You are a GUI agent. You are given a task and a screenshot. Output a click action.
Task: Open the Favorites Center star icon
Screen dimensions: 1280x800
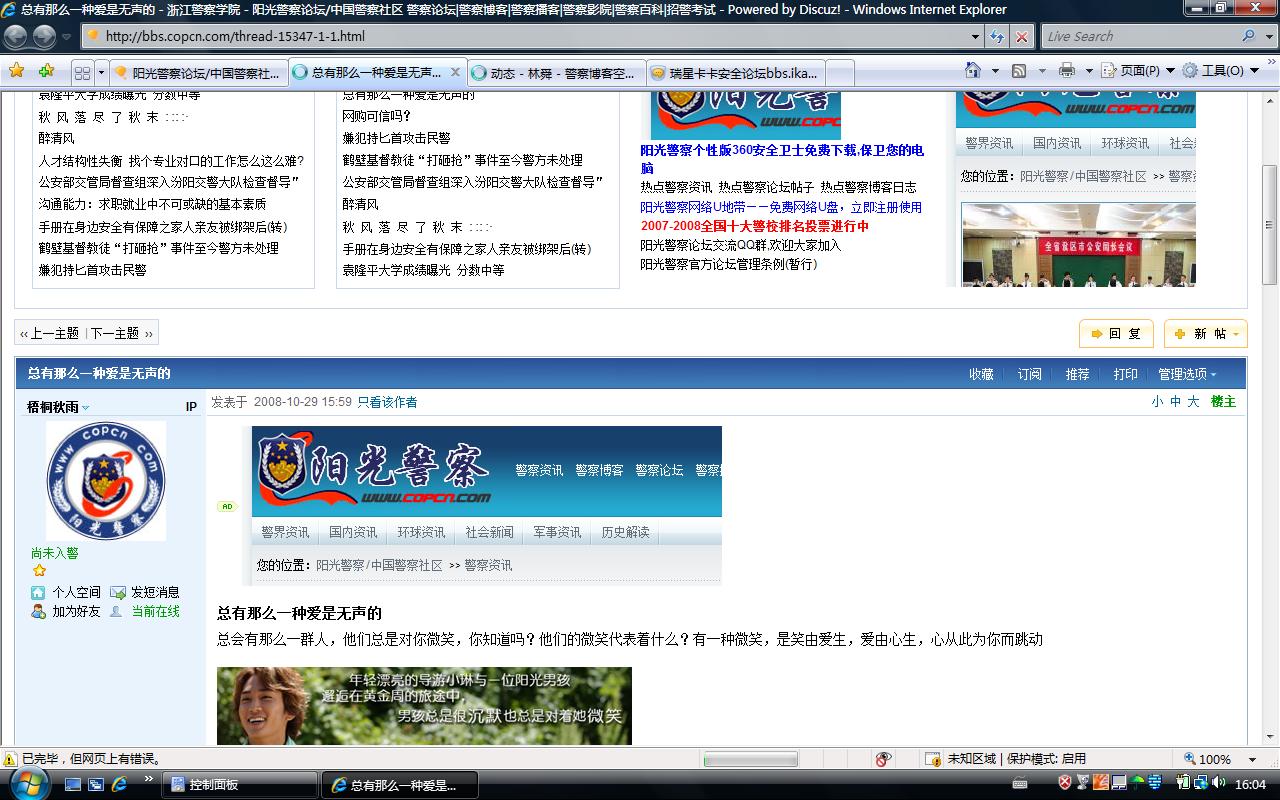[x=16, y=71]
